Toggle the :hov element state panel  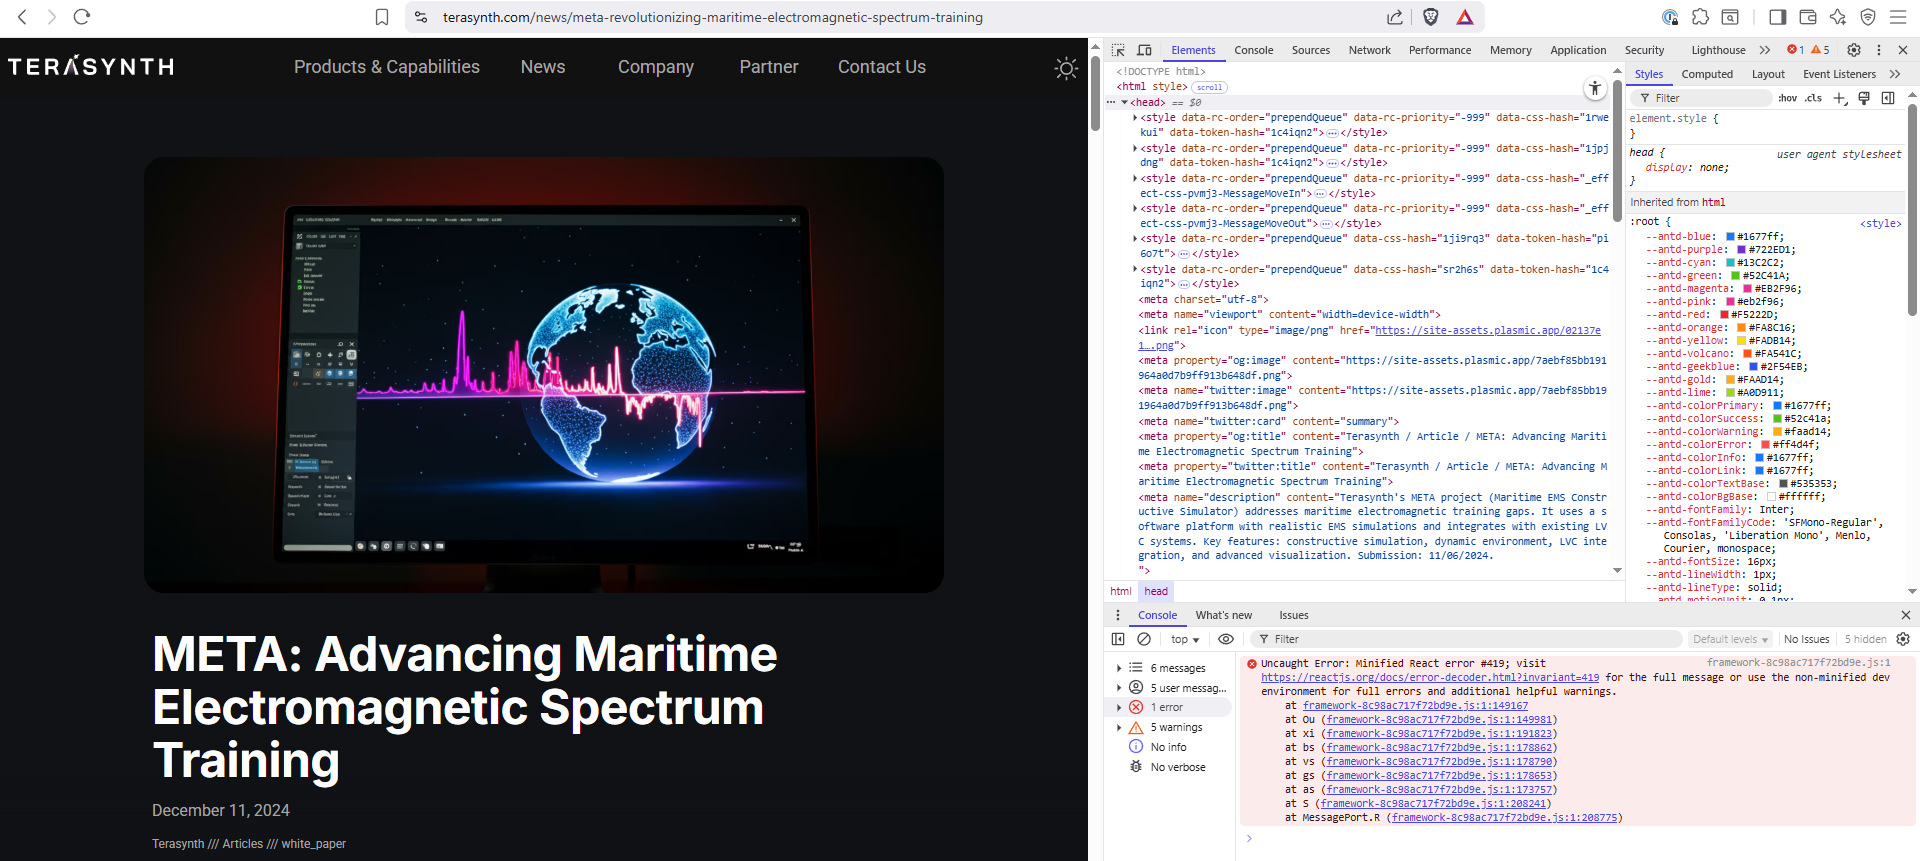[x=1787, y=98]
